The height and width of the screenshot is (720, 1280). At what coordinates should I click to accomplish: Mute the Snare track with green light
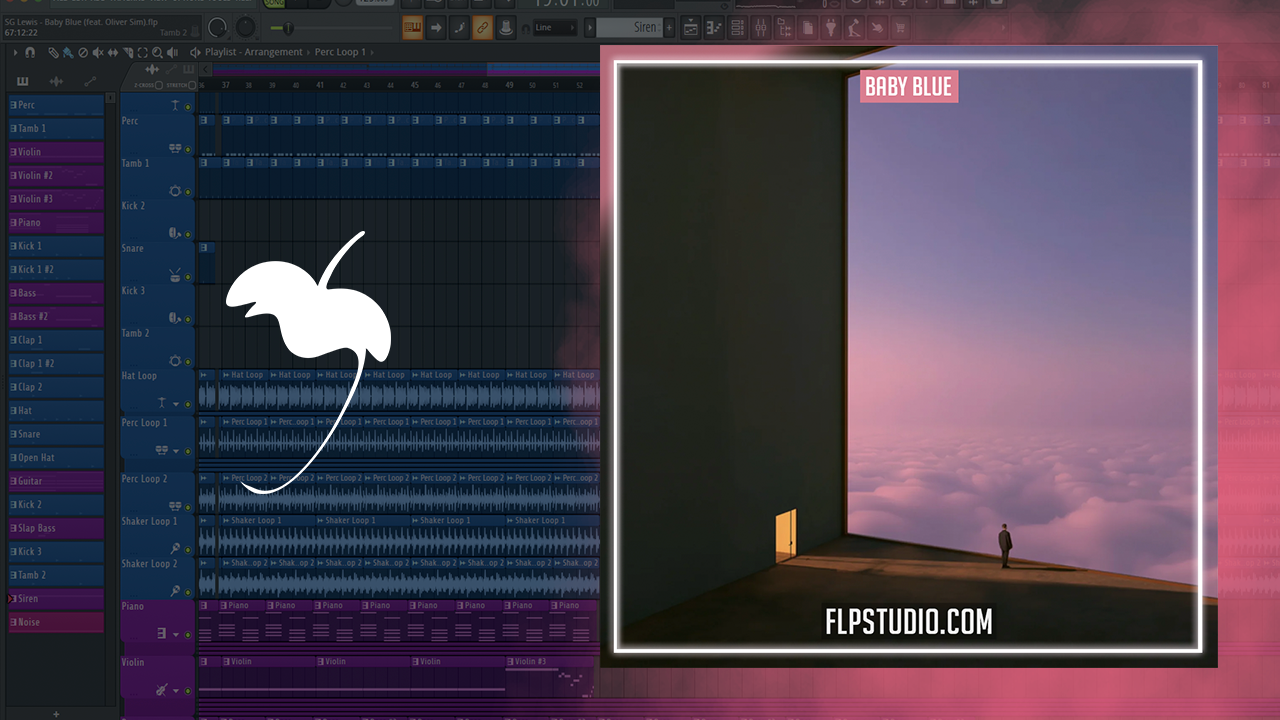[x=188, y=277]
